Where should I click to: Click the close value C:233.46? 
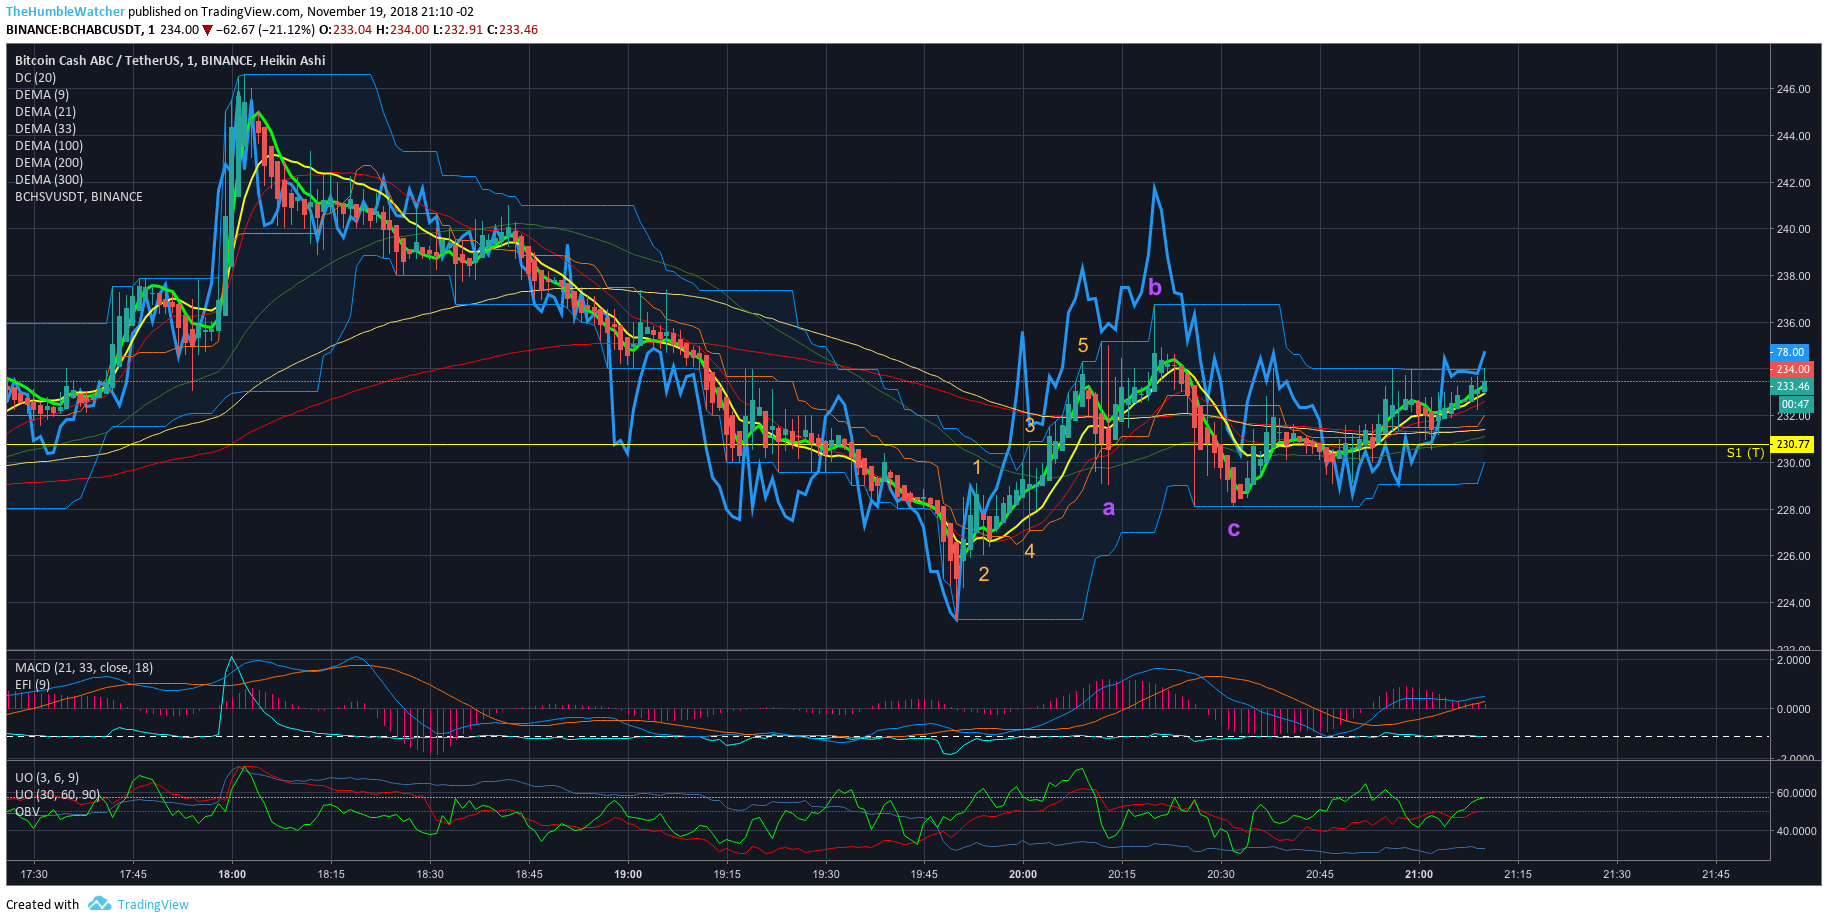click(x=512, y=29)
